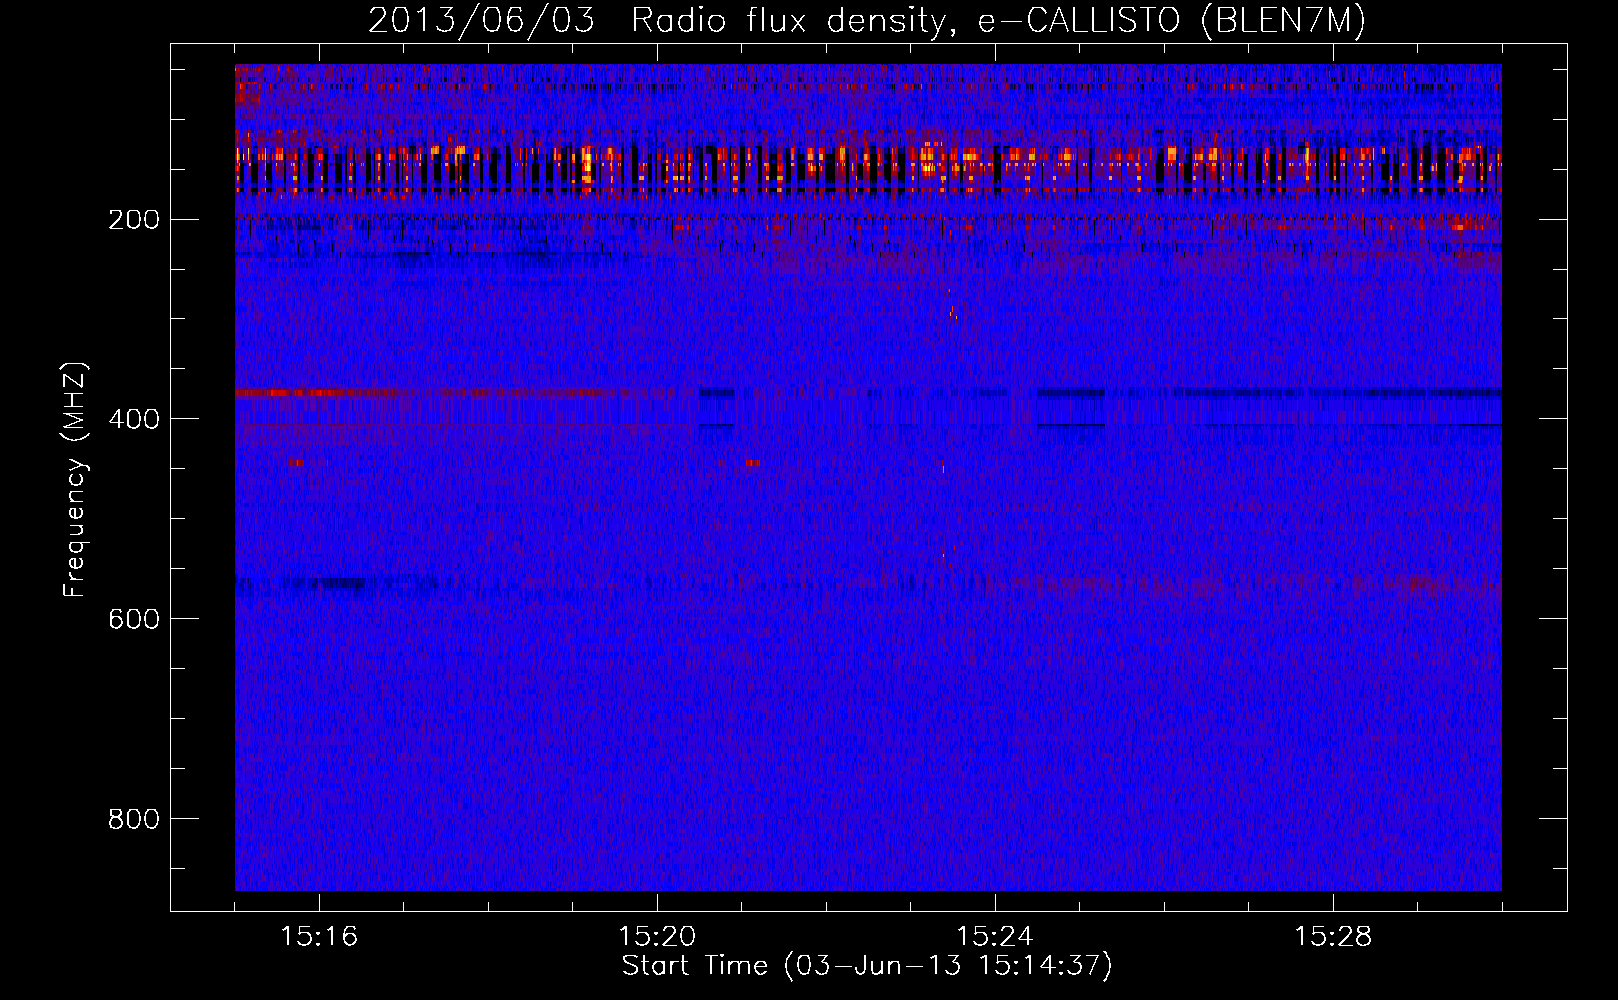Click the plot title '2013/06/03 Radio flux density'
Viewport: 1618px width, 1000px height.
(867, 21)
